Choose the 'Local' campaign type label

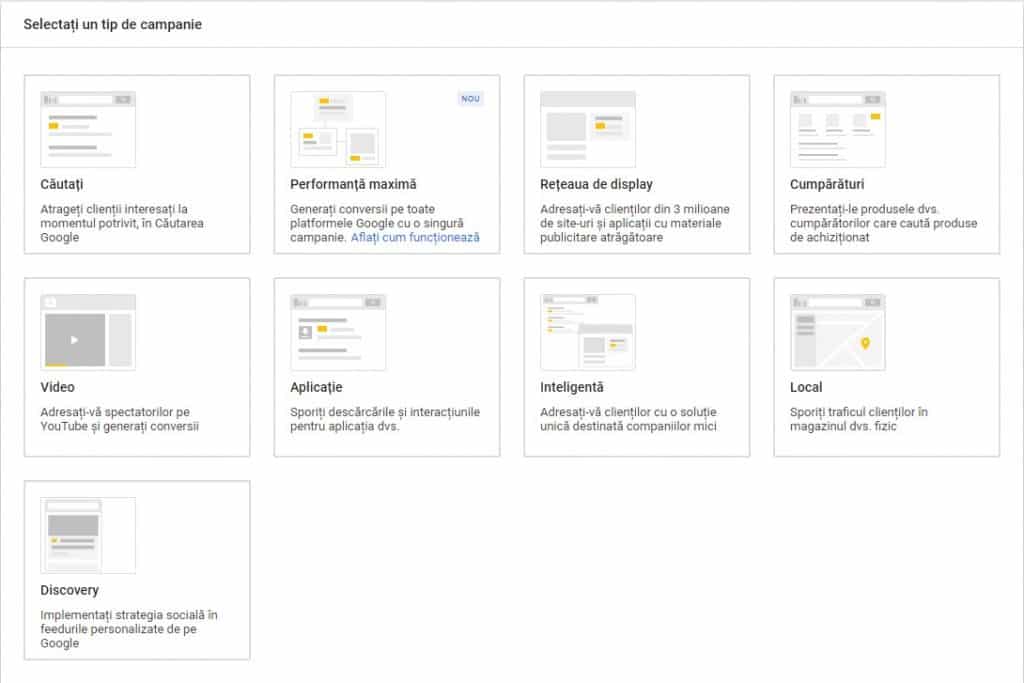(806, 388)
